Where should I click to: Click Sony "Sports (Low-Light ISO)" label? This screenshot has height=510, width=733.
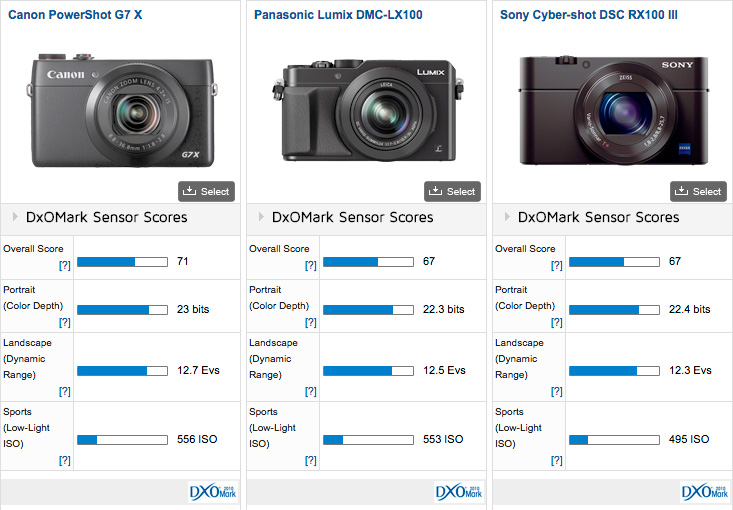[x=518, y=428]
